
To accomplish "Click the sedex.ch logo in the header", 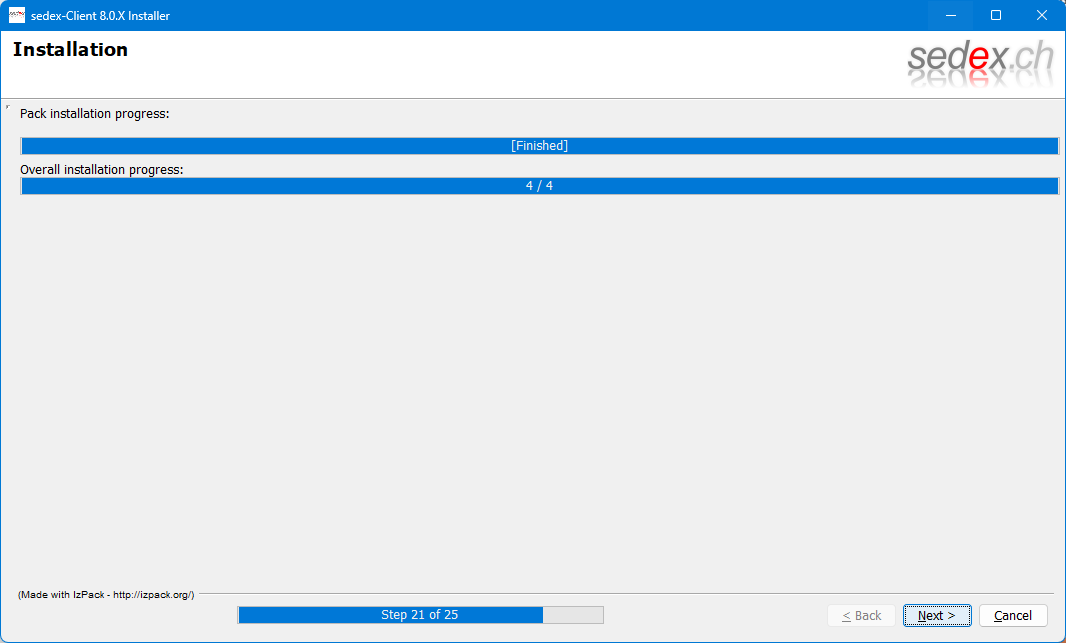I will tap(980, 62).
